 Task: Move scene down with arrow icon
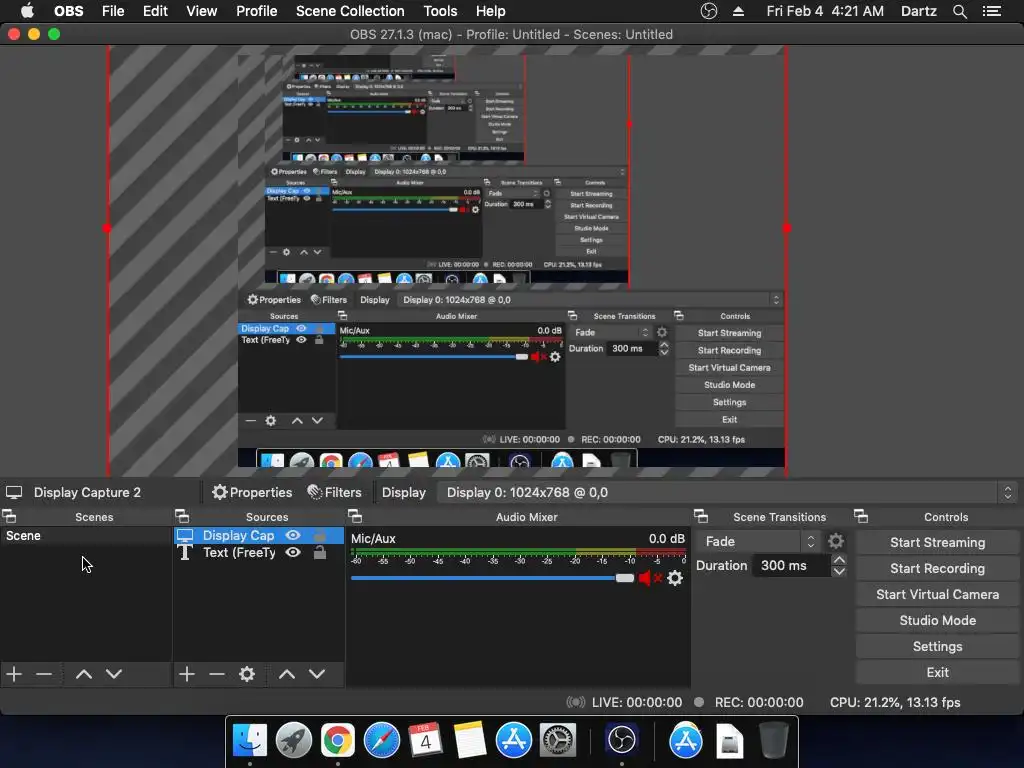click(x=114, y=674)
